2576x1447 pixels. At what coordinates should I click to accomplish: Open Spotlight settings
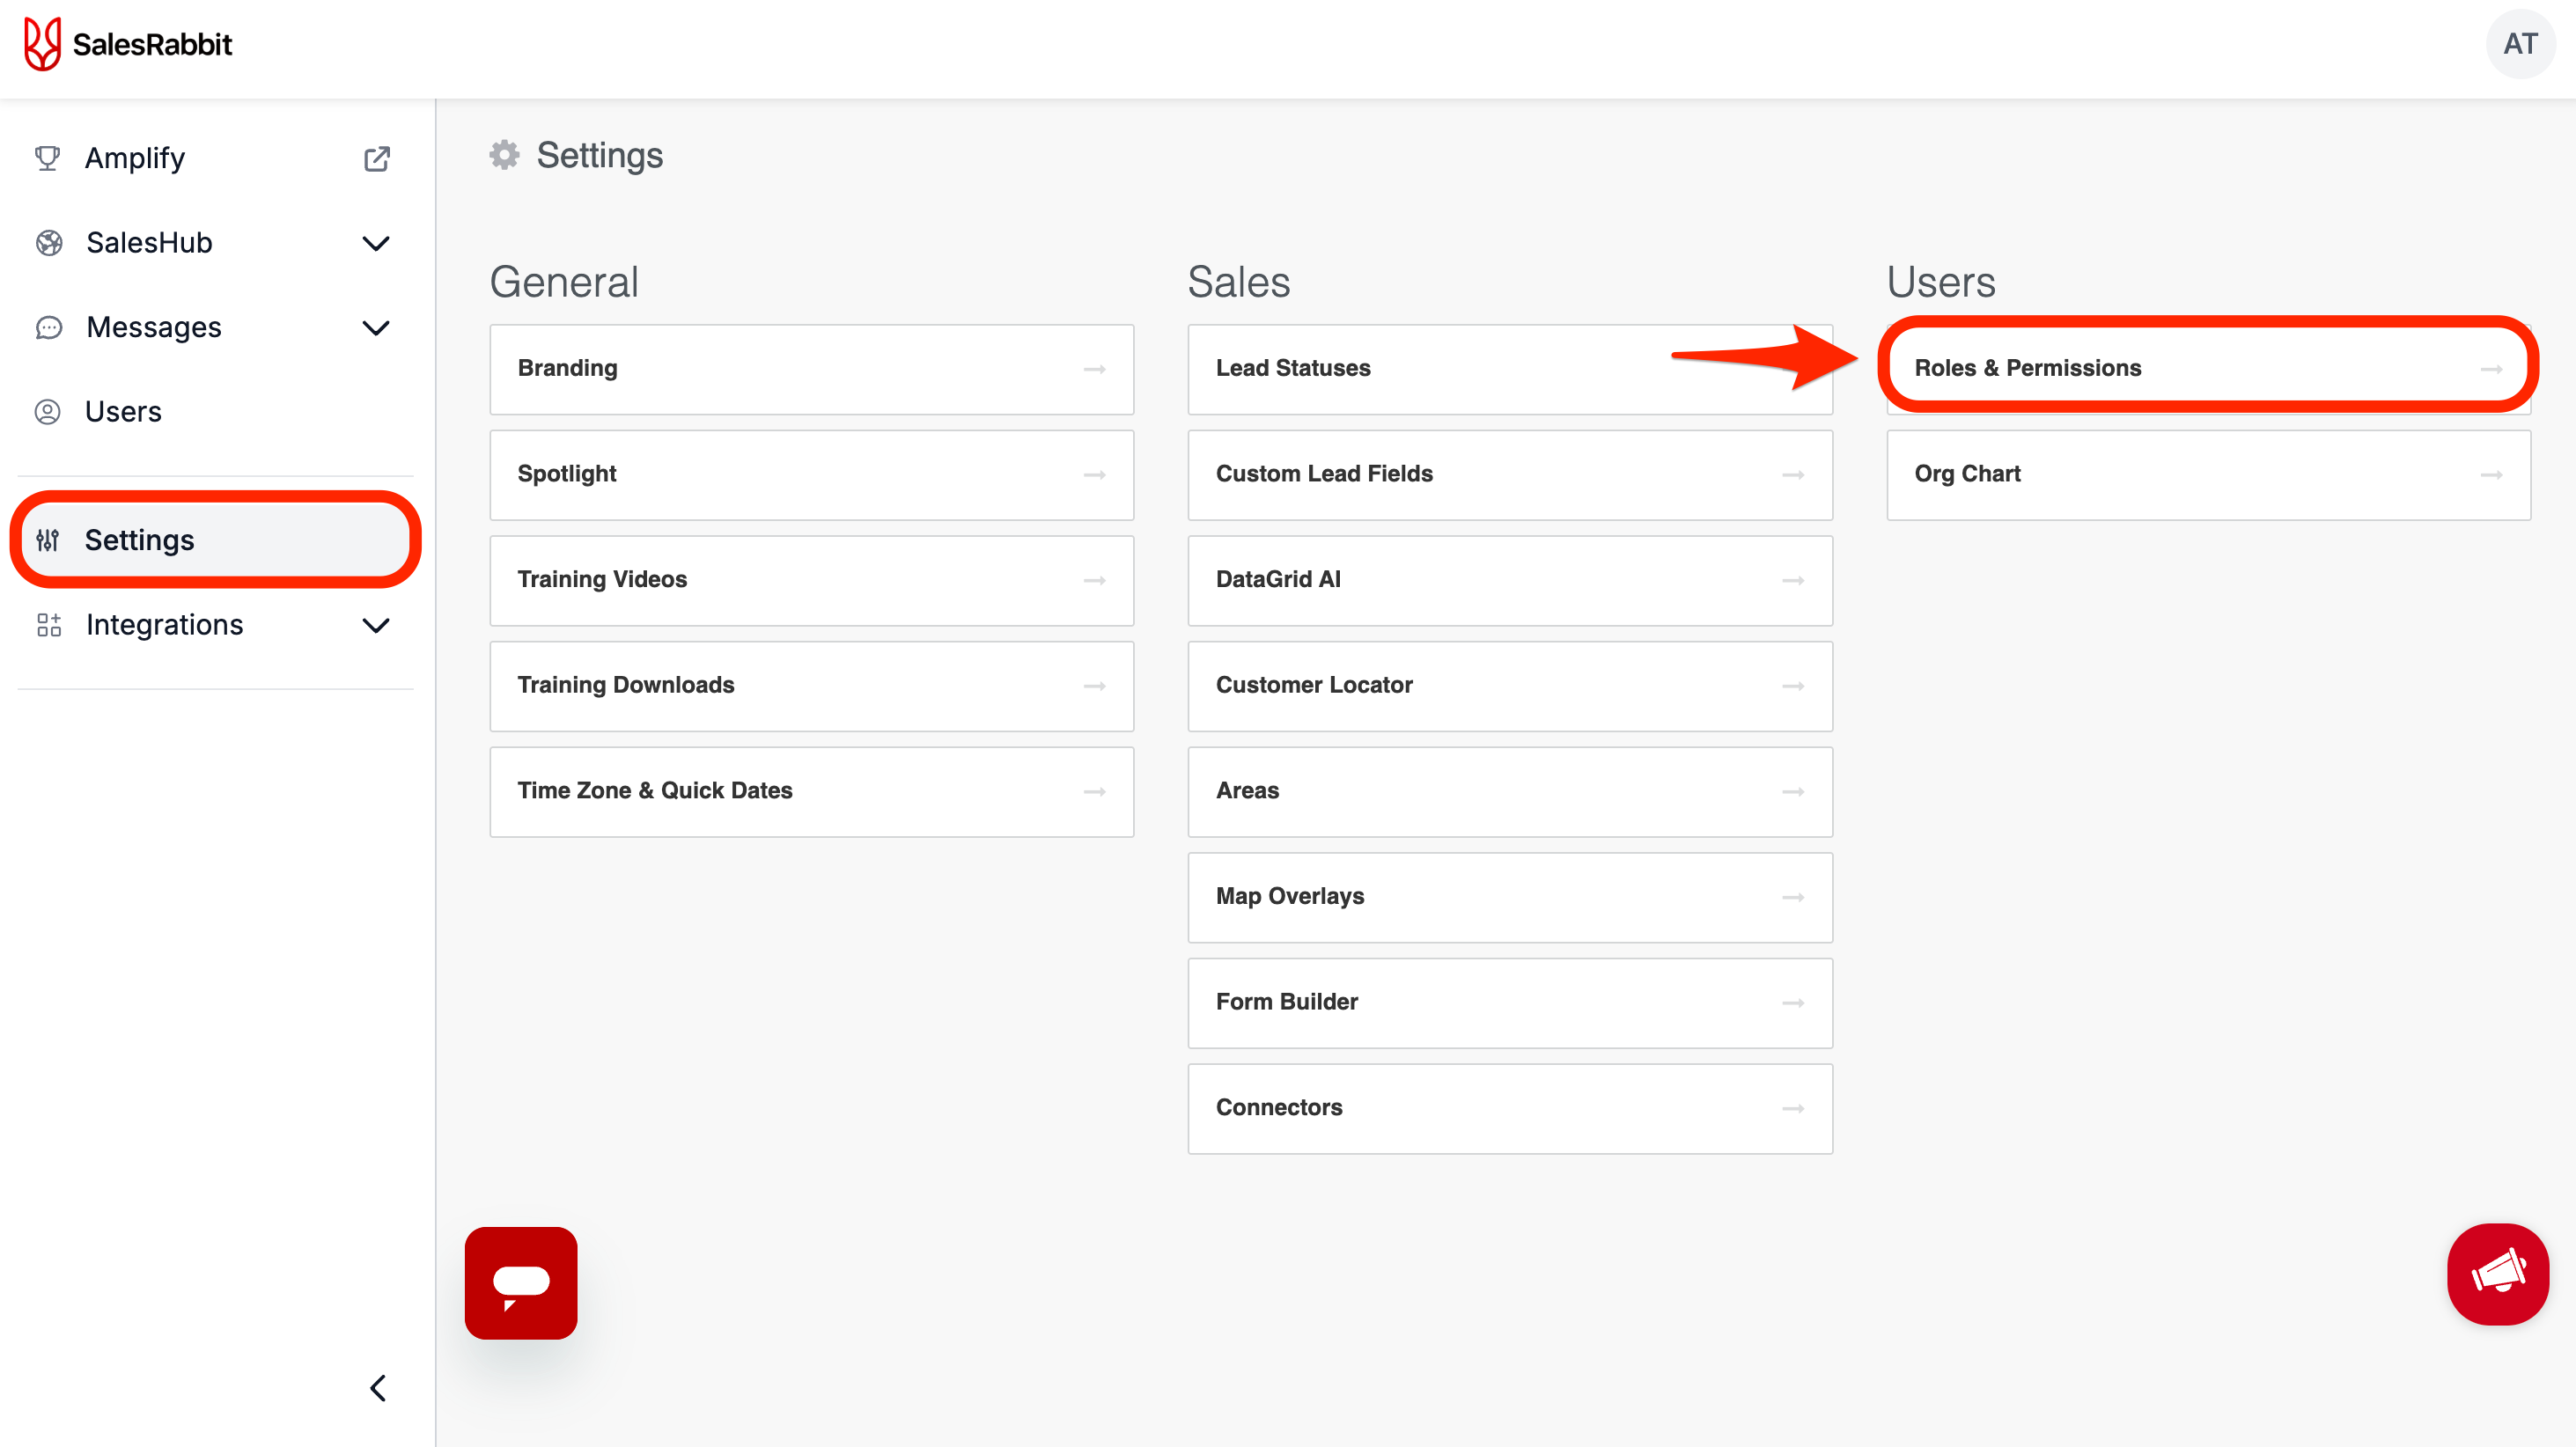[811, 475]
